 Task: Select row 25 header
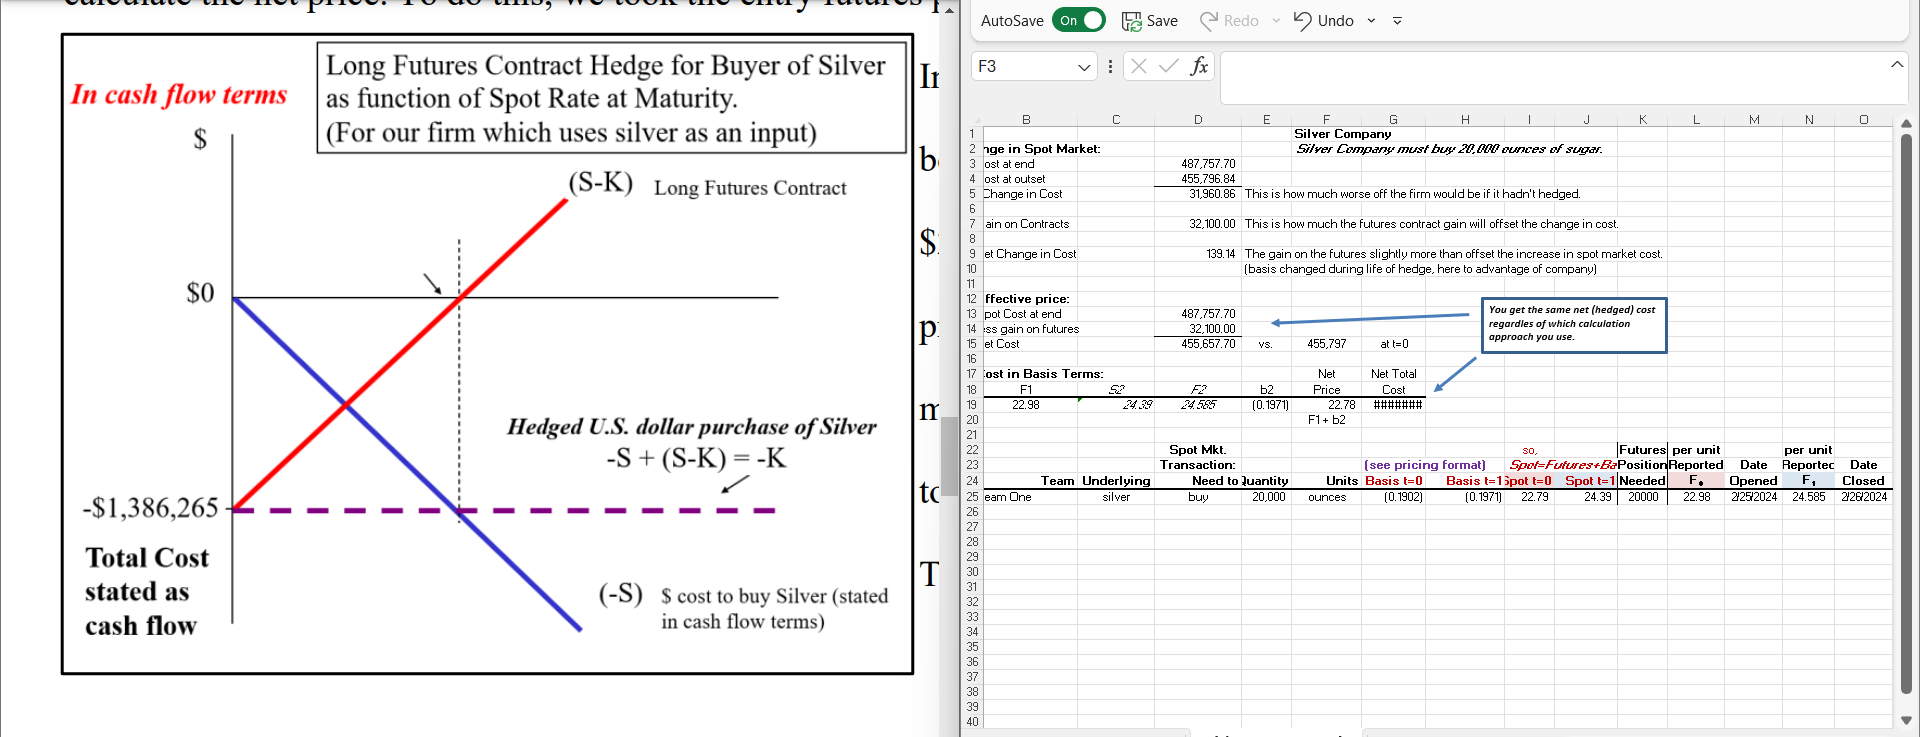pos(972,497)
